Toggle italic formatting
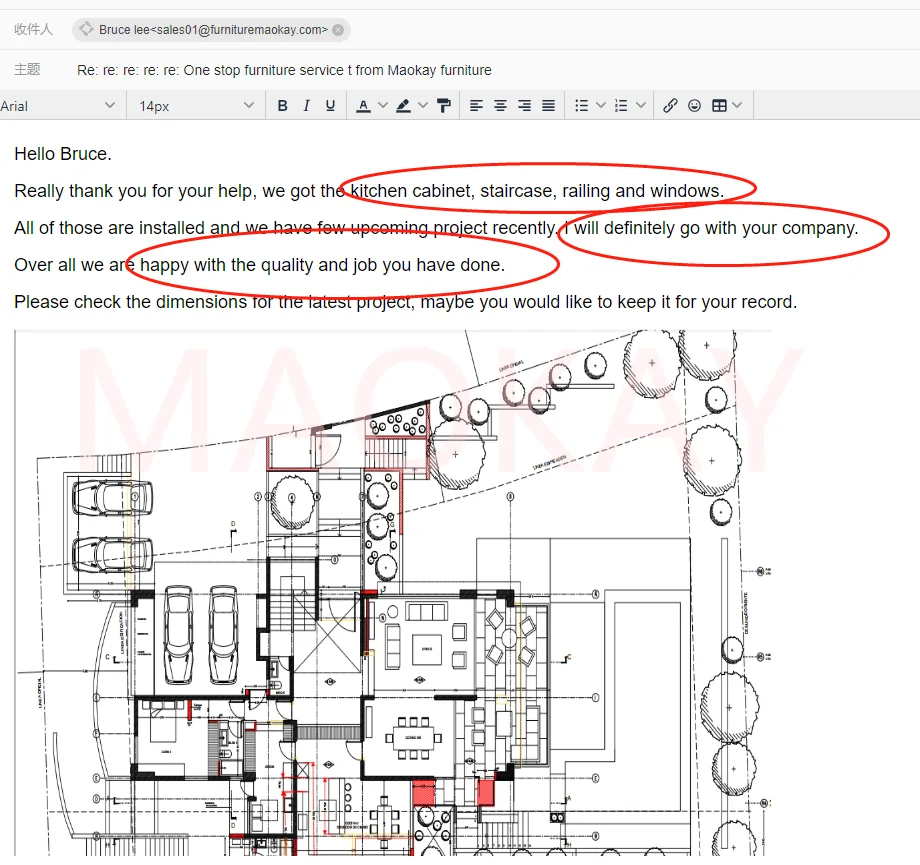The width and height of the screenshot is (920, 865). pos(306,106)
